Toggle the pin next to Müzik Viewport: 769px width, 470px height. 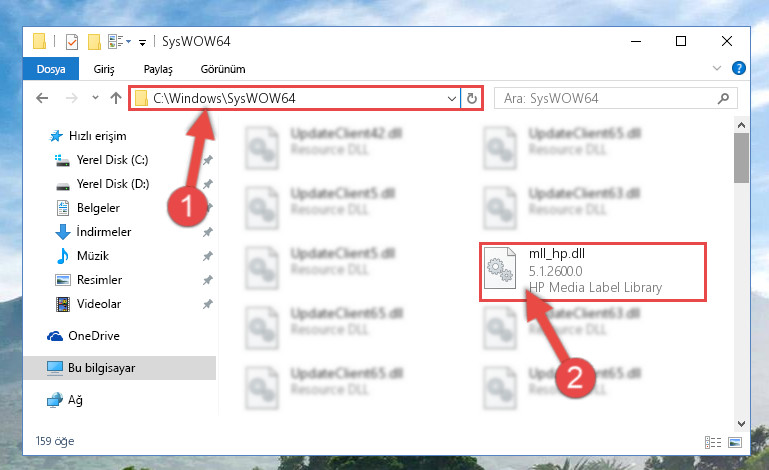click(x=208, y=256)
